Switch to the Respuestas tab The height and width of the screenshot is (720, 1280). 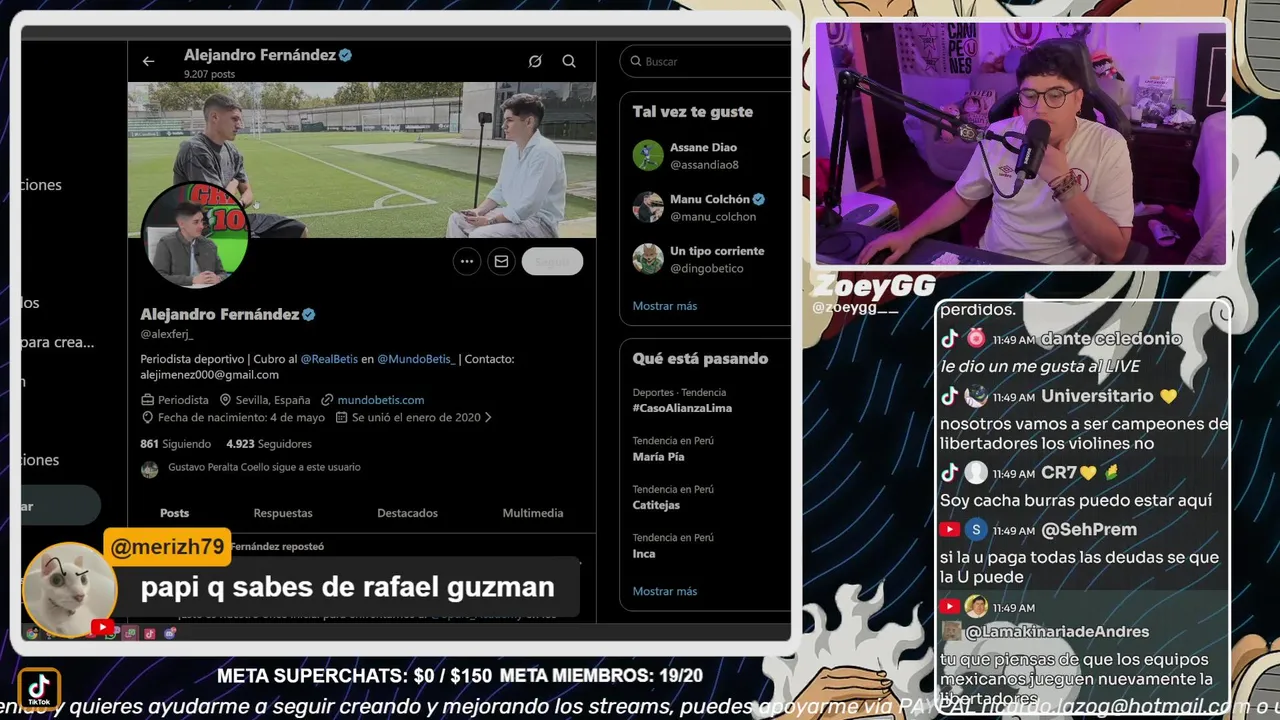pos(283,513)
